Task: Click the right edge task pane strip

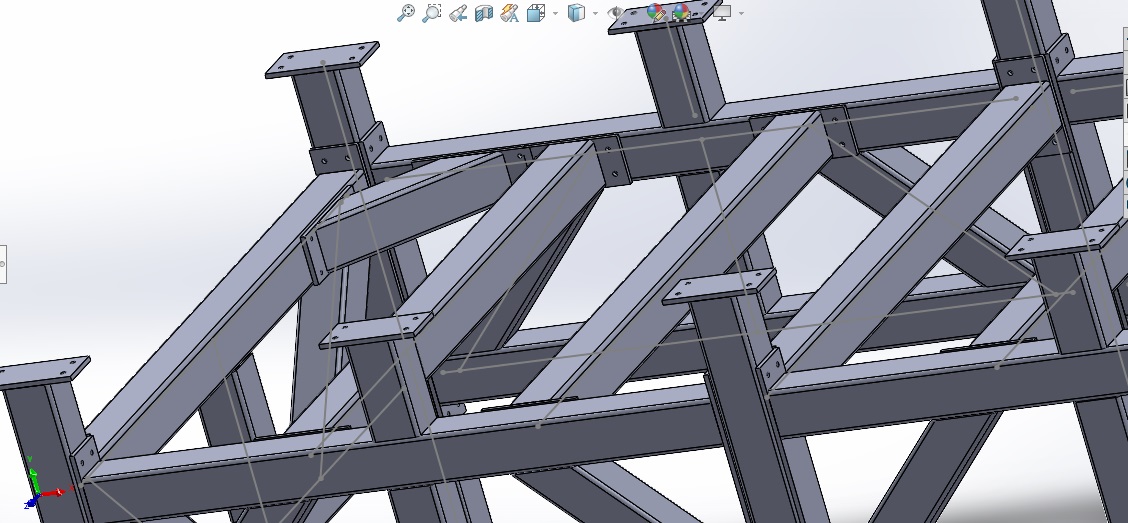Action: click(x=1124, y=60)
